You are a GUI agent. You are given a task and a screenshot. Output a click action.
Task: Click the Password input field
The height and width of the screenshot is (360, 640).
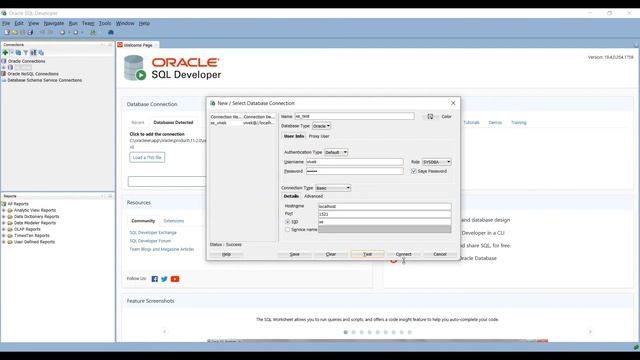[x=355, y=171]
